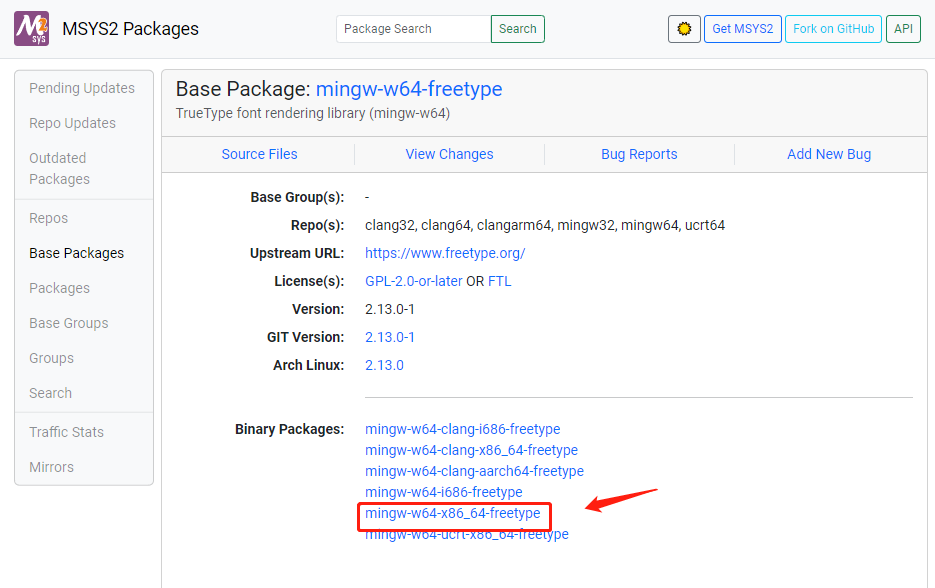Click GPL-2.0-or-later license link
The width and height of the screenshot is (935, 588).
point(413,281)
